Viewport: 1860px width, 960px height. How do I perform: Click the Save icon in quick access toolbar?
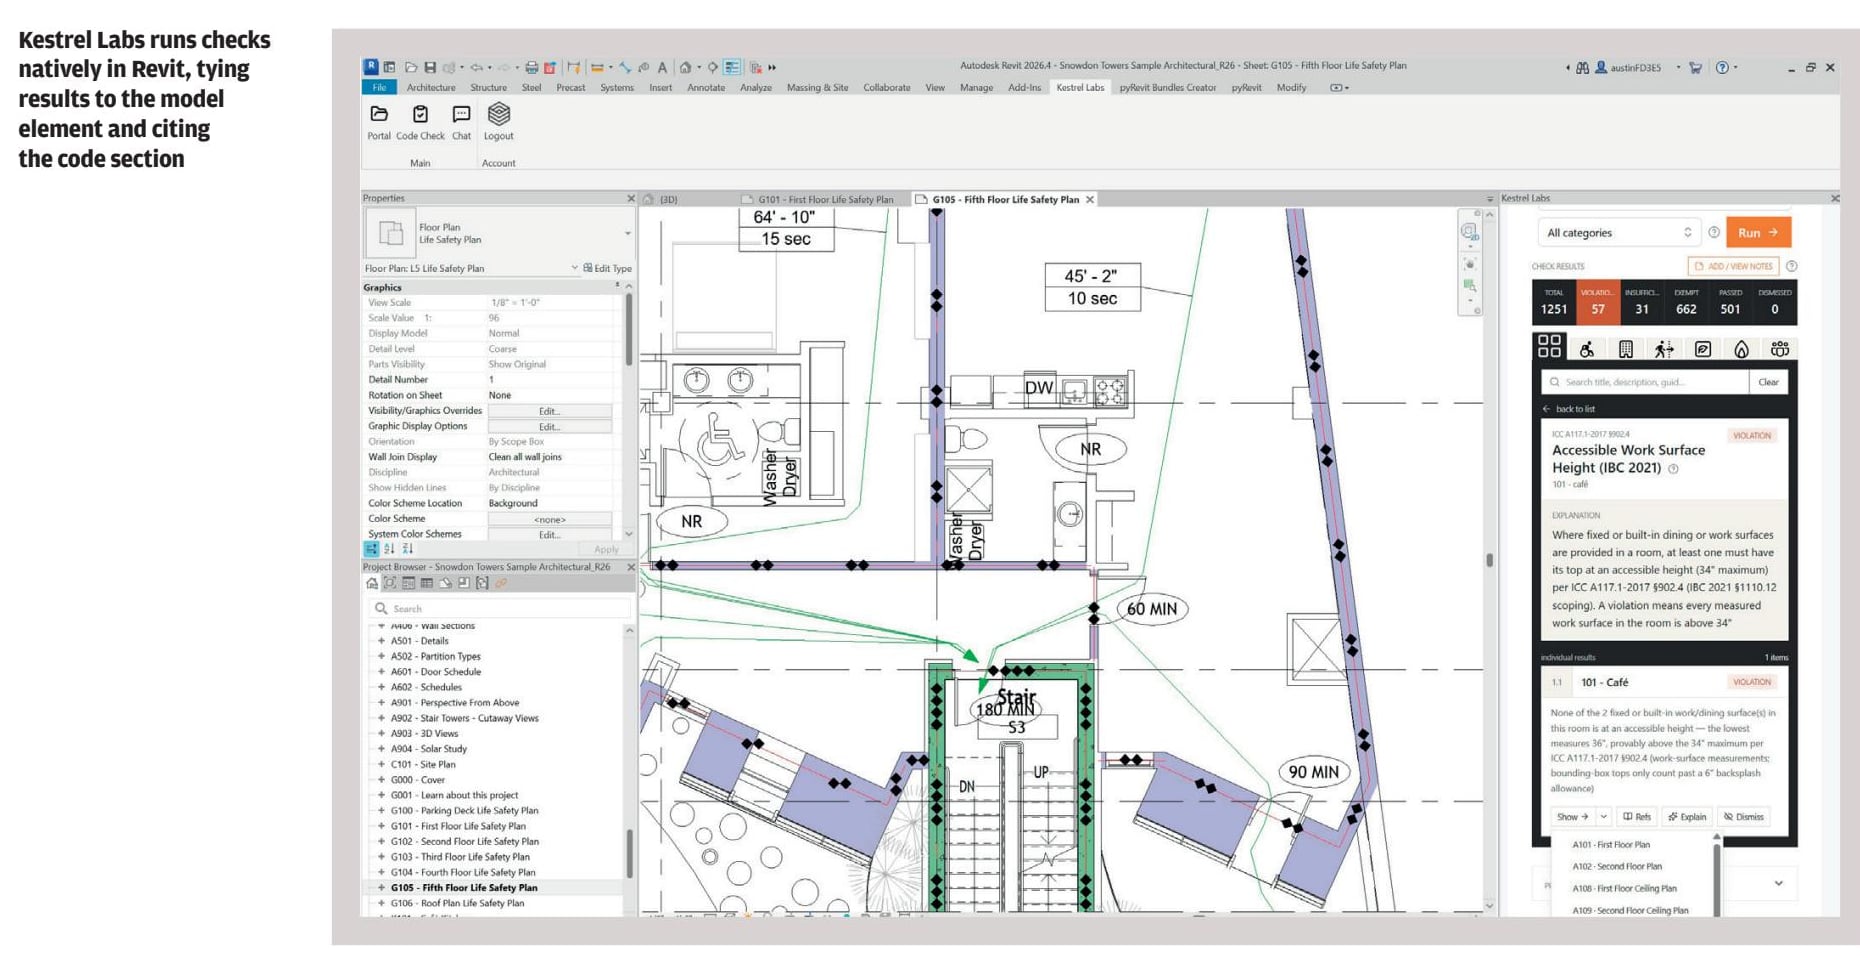(430, 68)
